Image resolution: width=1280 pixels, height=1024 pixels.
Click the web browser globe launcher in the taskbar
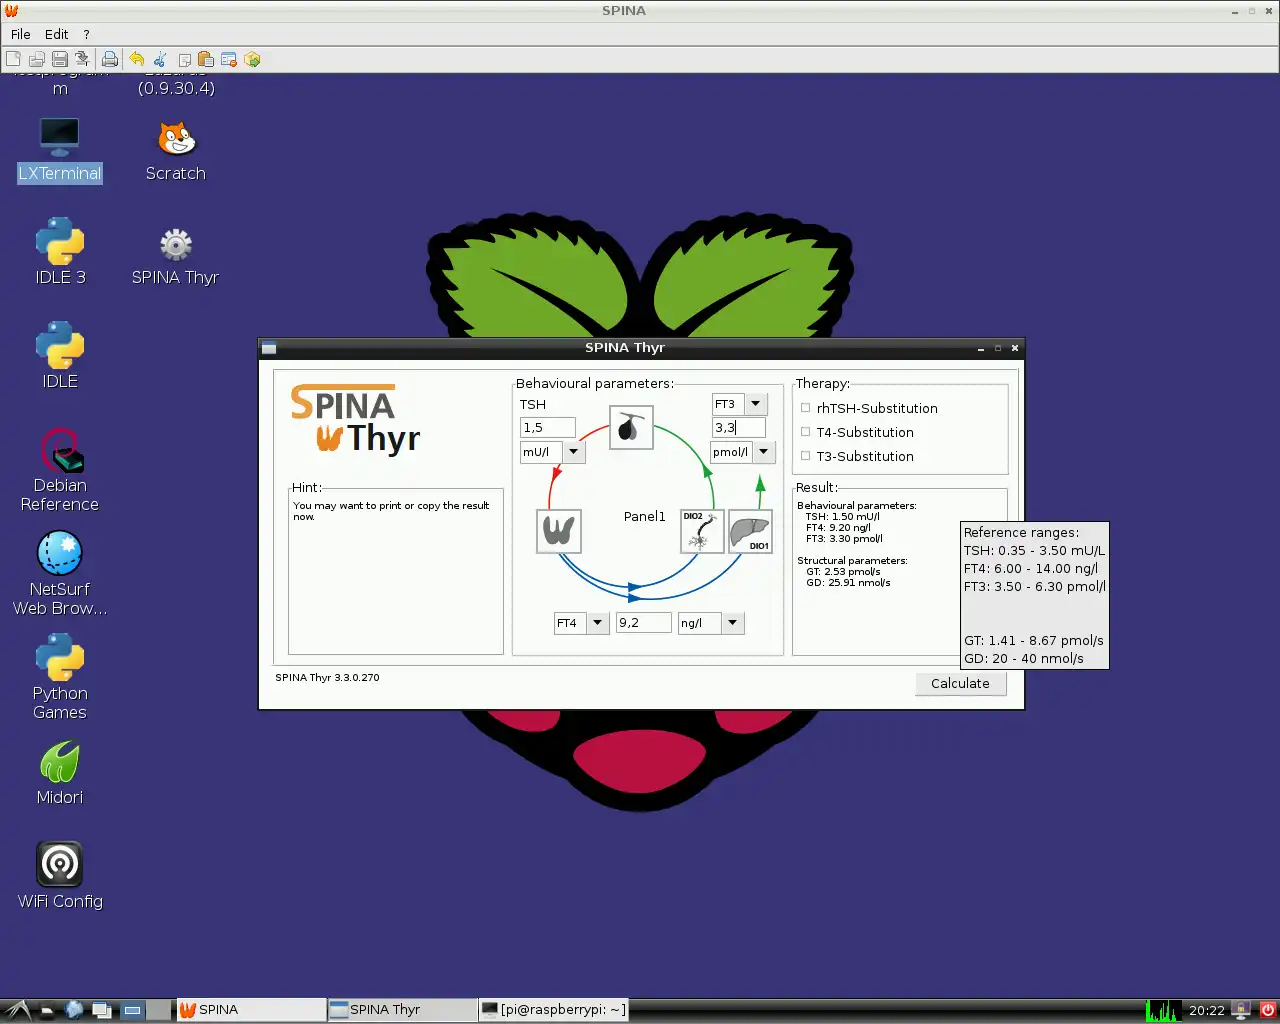pos(74,1010)
